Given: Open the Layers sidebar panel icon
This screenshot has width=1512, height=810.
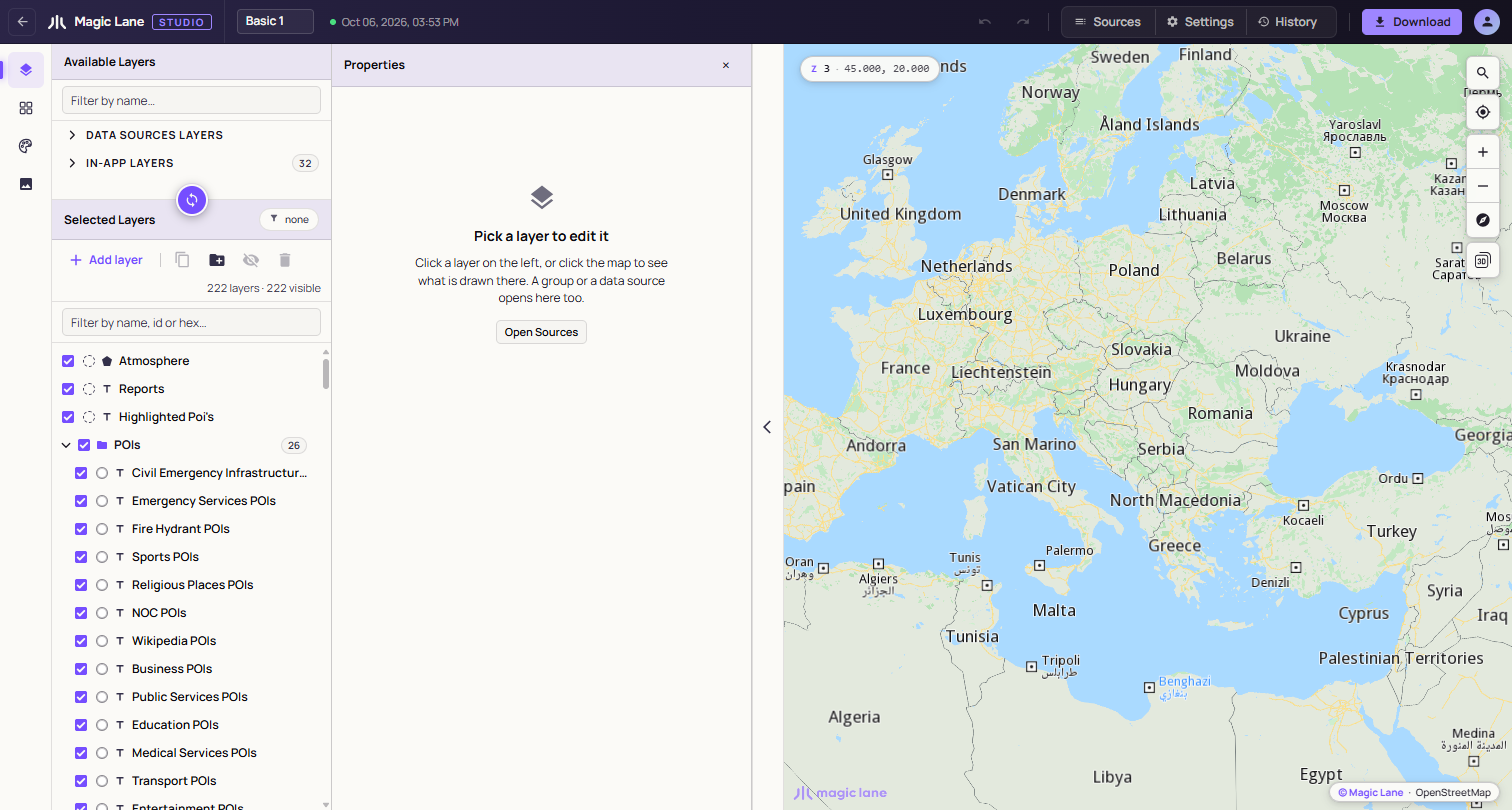Looking at the screenshot, I should coord(26,70).
